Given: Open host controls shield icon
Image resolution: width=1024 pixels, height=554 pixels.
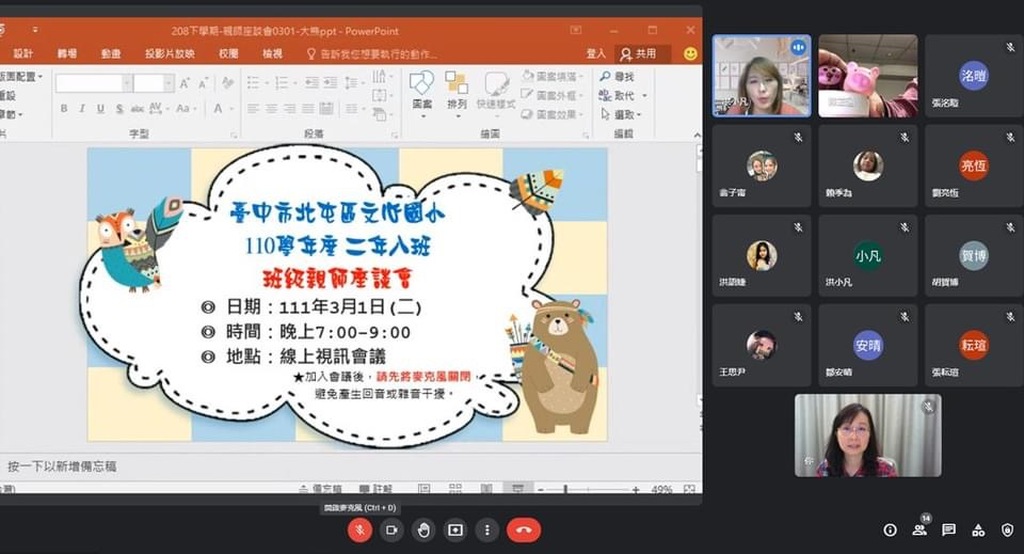Looking at the screenshot, I should coord(1007,530).
